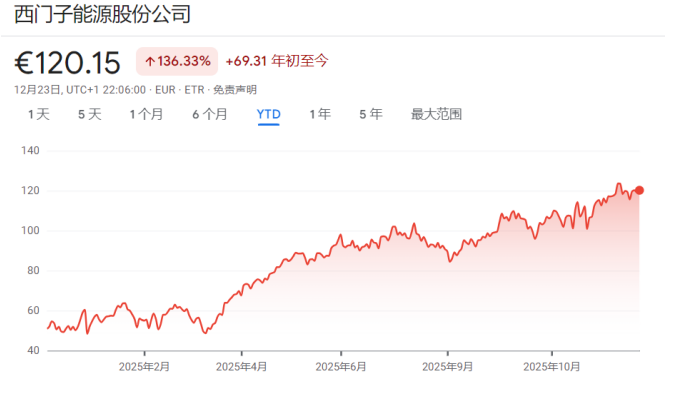This screenshot has height=399, width=674.
Task: Click the 80 y-axis value
Action: 33,270
